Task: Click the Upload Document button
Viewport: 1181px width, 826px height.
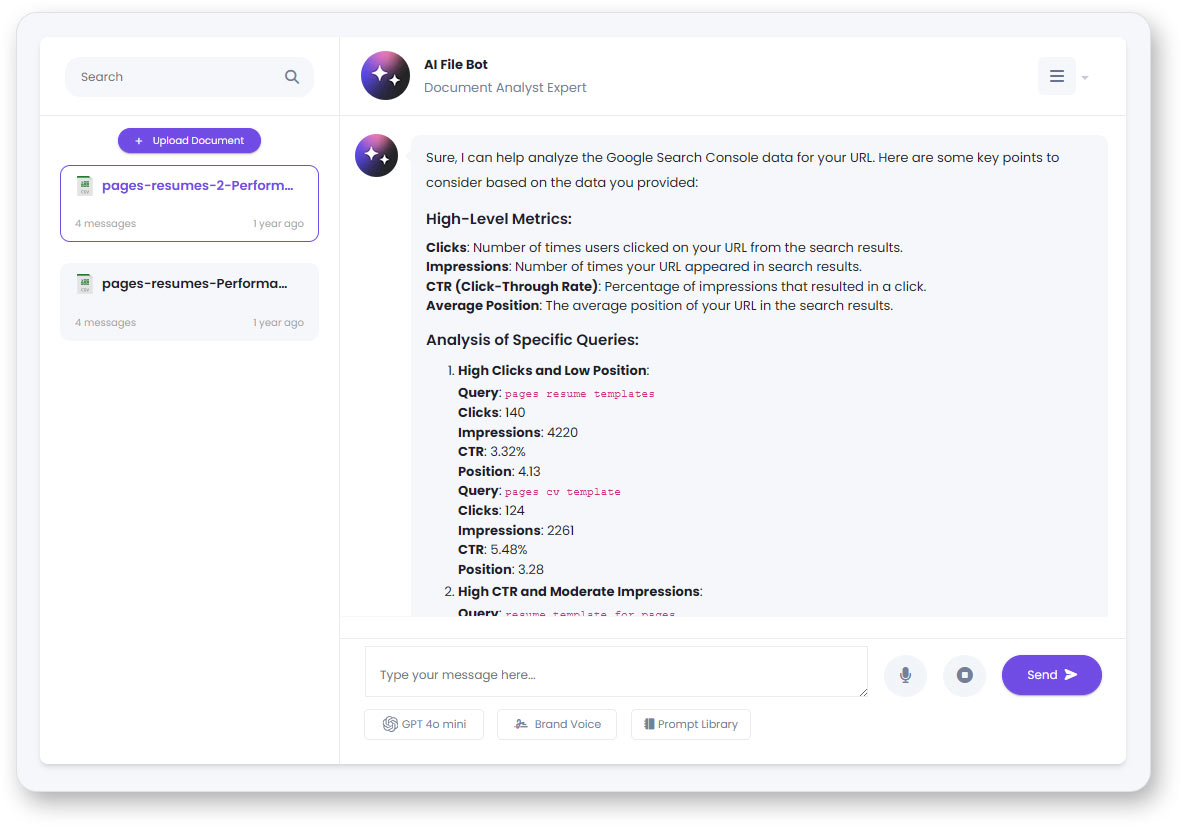Action: [189, 141]
